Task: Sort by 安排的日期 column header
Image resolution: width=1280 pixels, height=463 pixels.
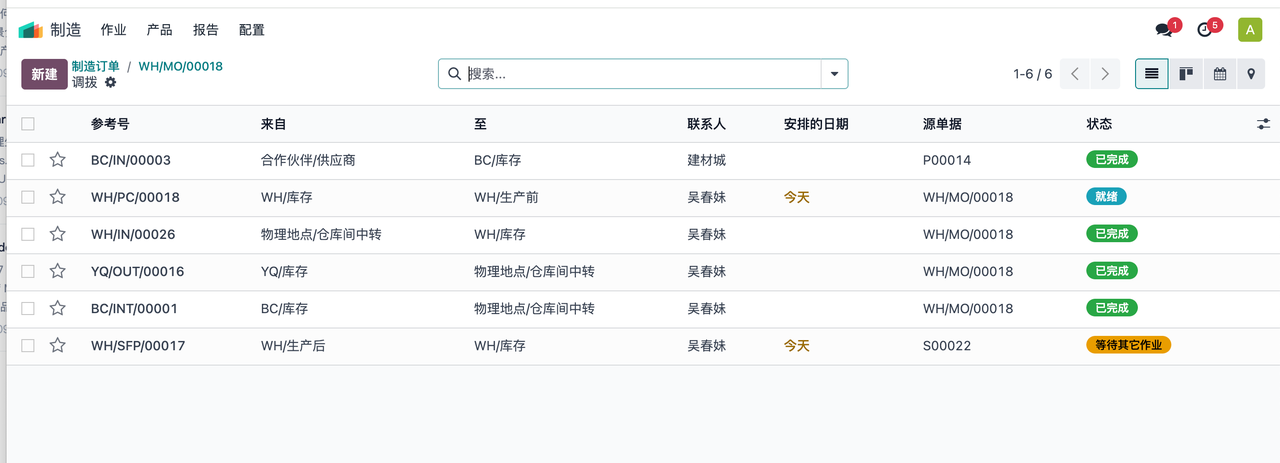Action: [x=816, y=124]
